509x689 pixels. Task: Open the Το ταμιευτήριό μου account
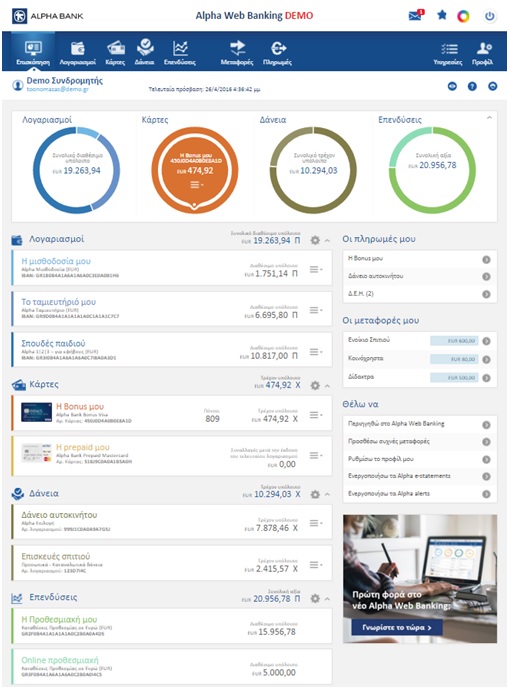click(58, 302)
